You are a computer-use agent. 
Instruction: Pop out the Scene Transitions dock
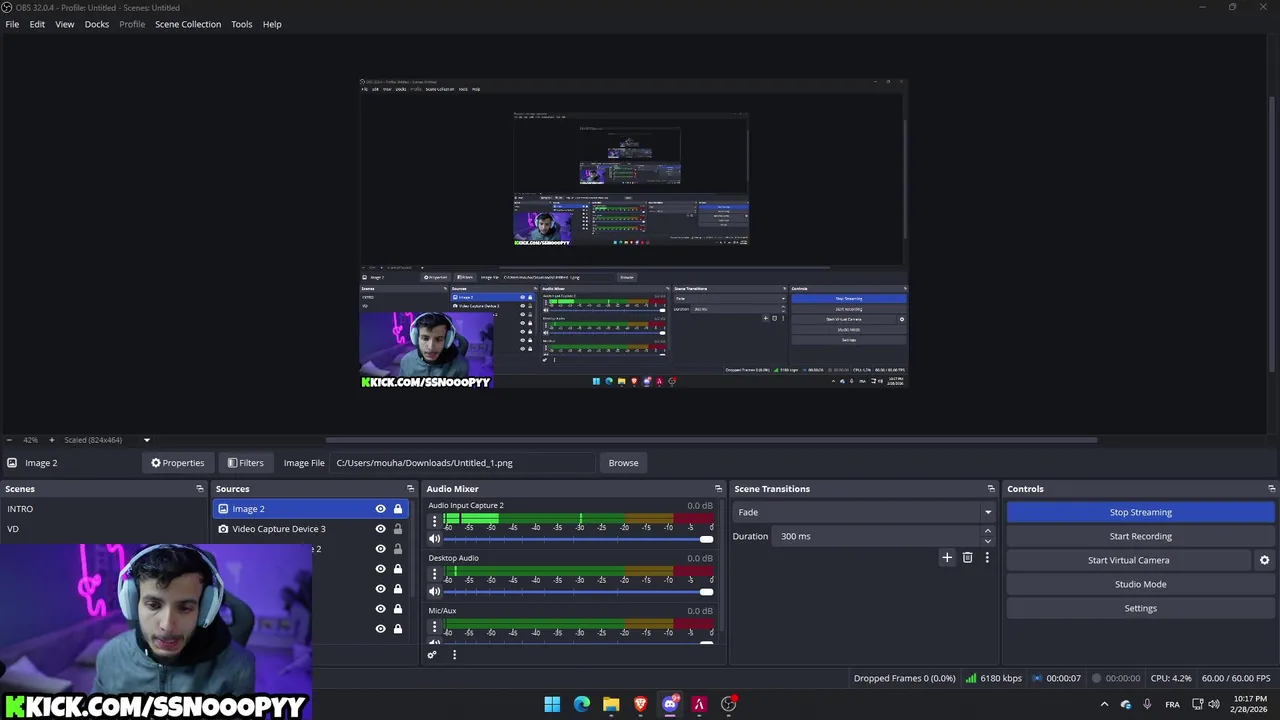(991, 489)
